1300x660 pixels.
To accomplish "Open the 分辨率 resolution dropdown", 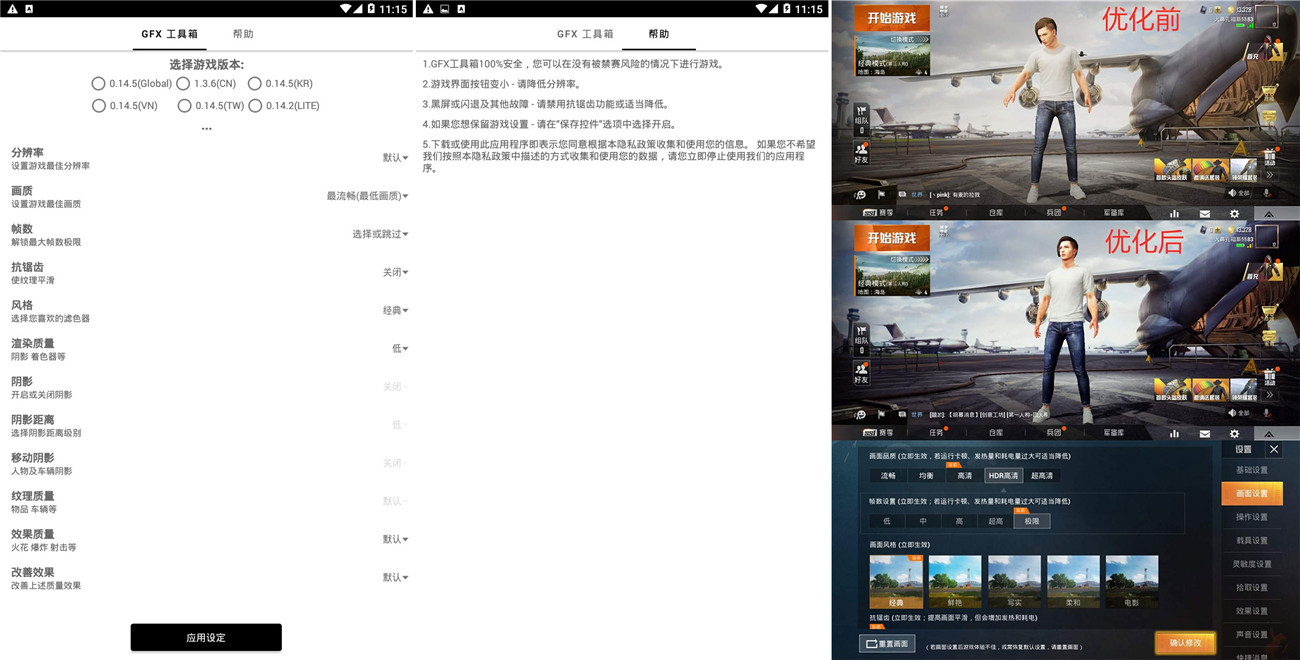I will pyautogui.click(x=393, y=157).
